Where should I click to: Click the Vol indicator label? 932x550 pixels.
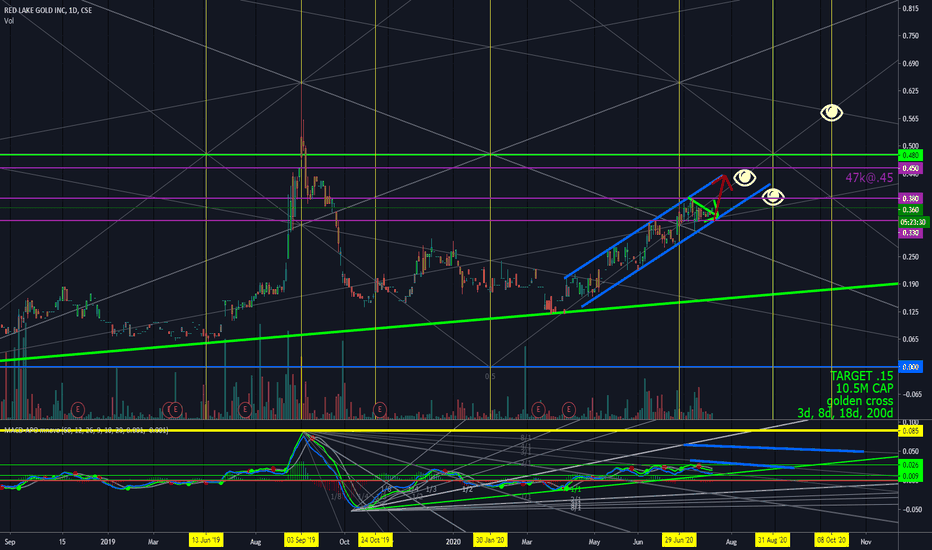(x=9, y=21)
